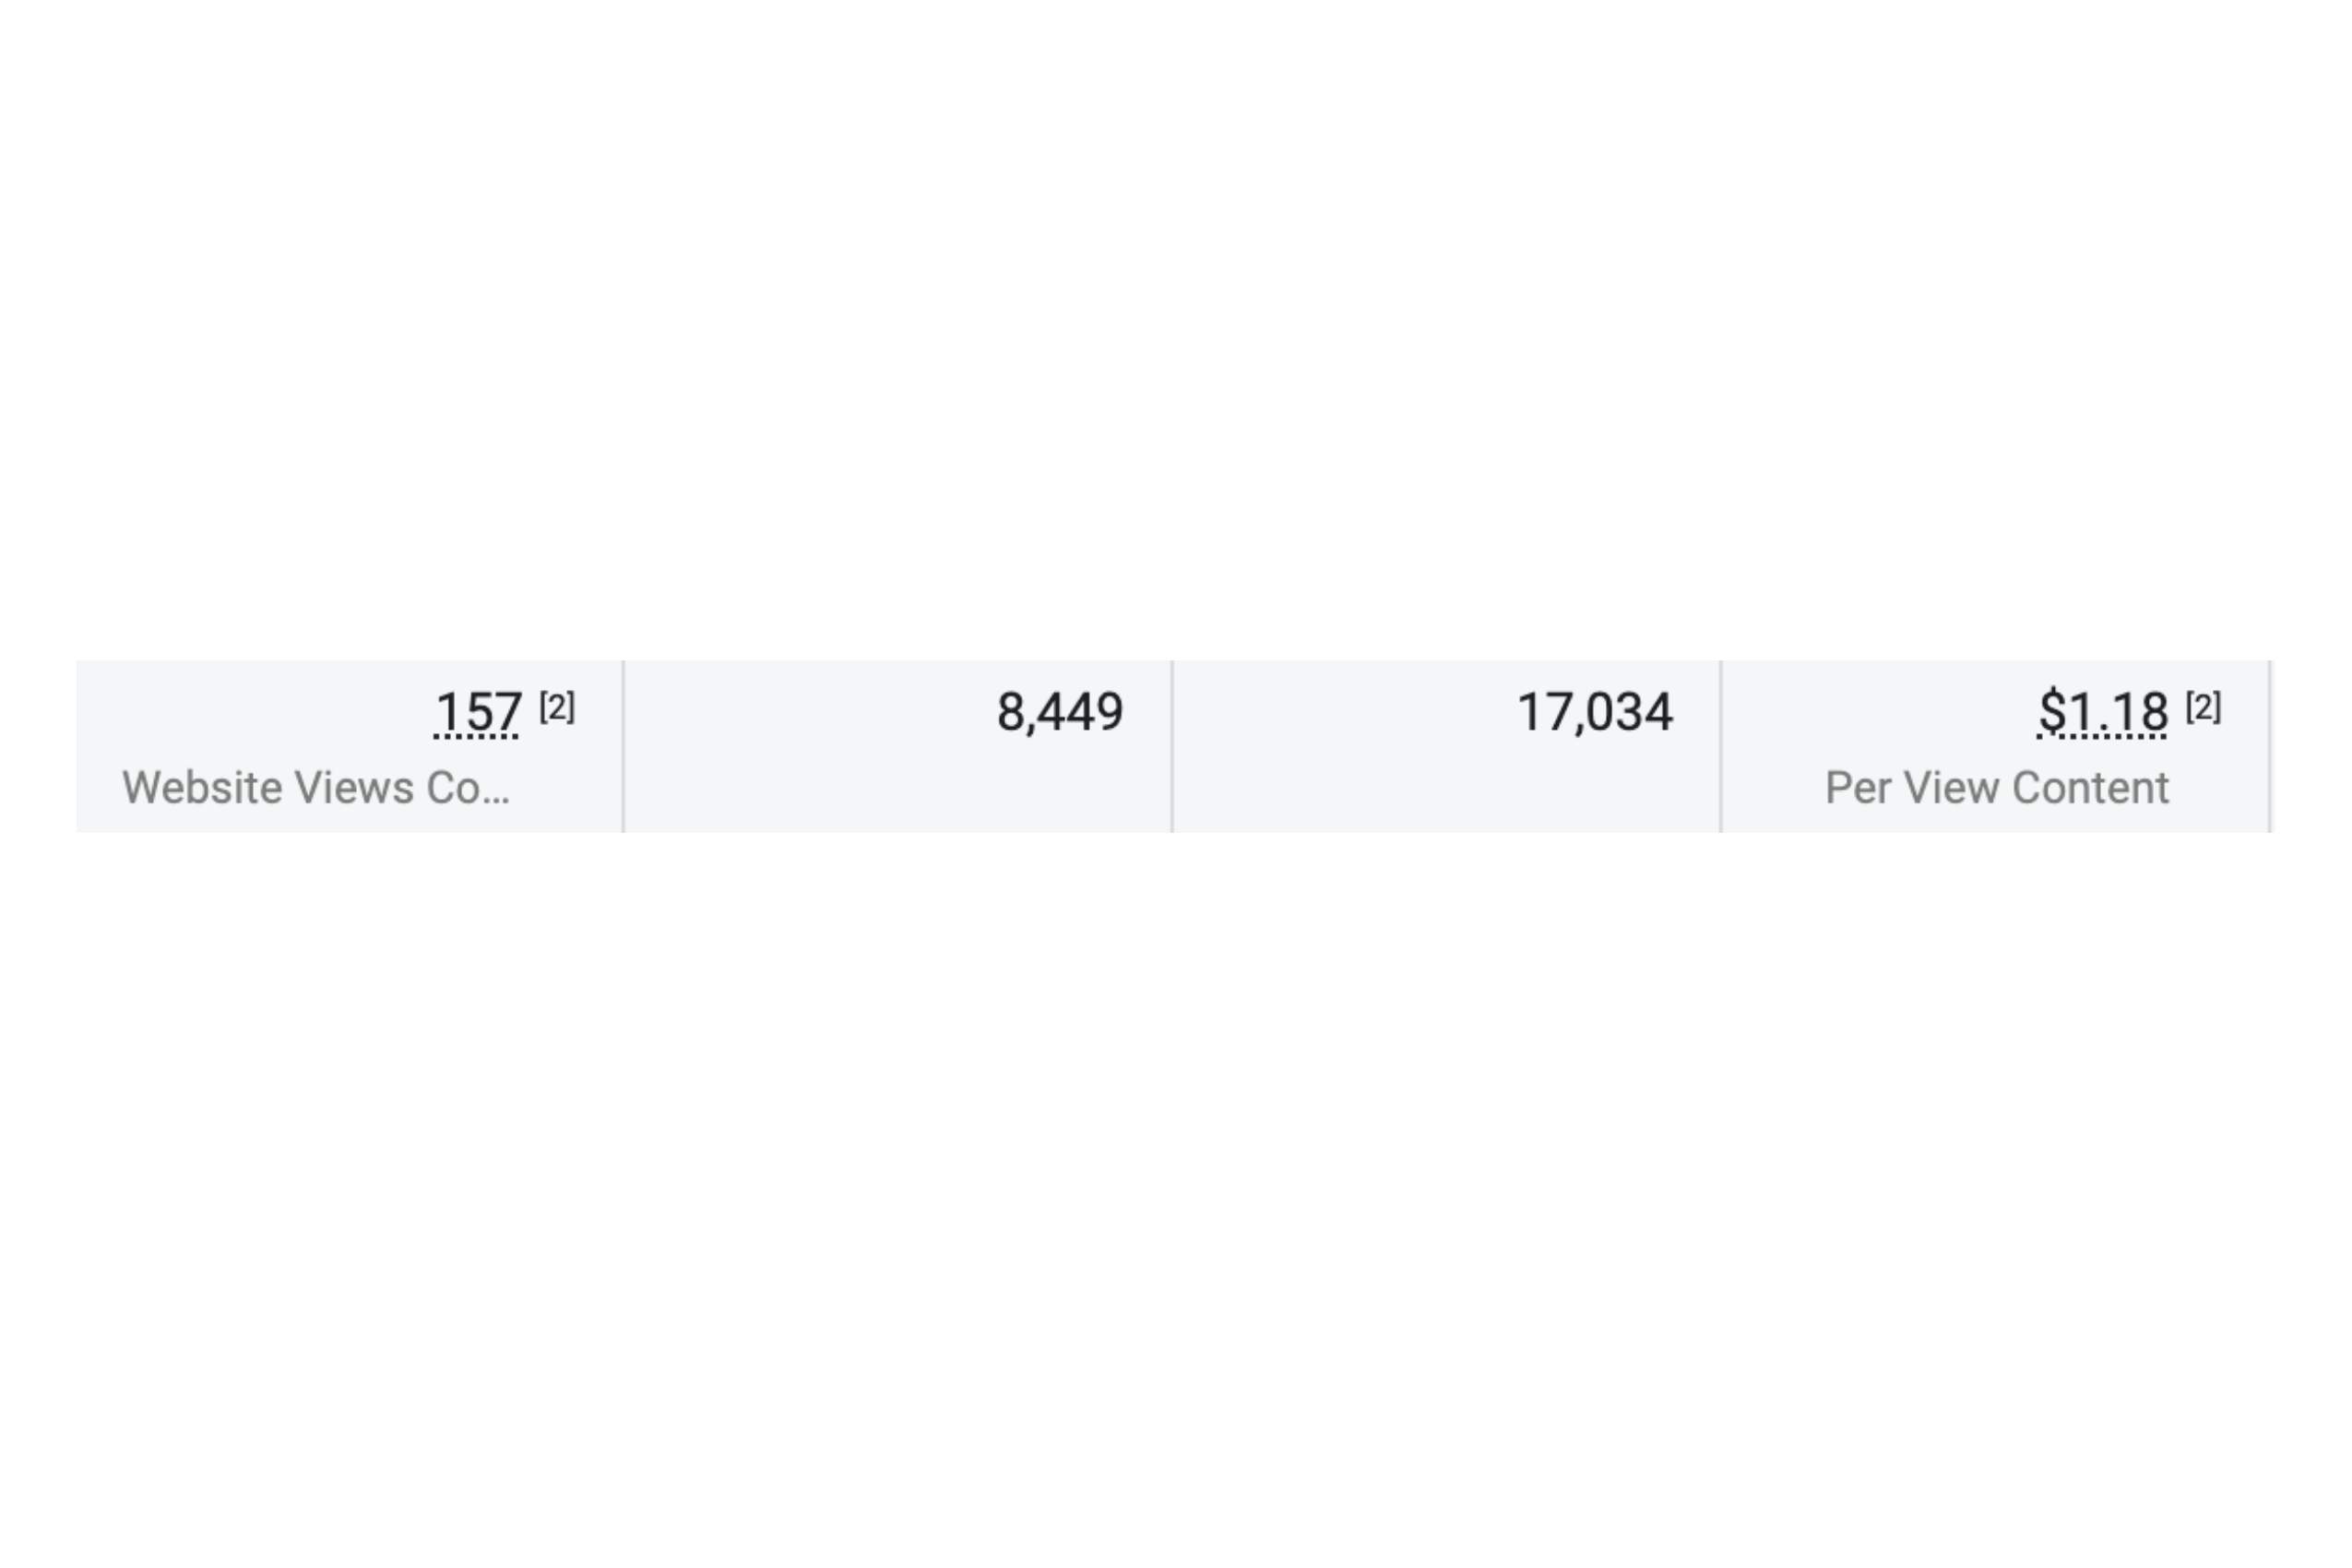Image resolution: width=2352 pixels, height=1568 pixels.
Task: Open footnote [2] beside the $1.18 value
Action: [2204, 707]
